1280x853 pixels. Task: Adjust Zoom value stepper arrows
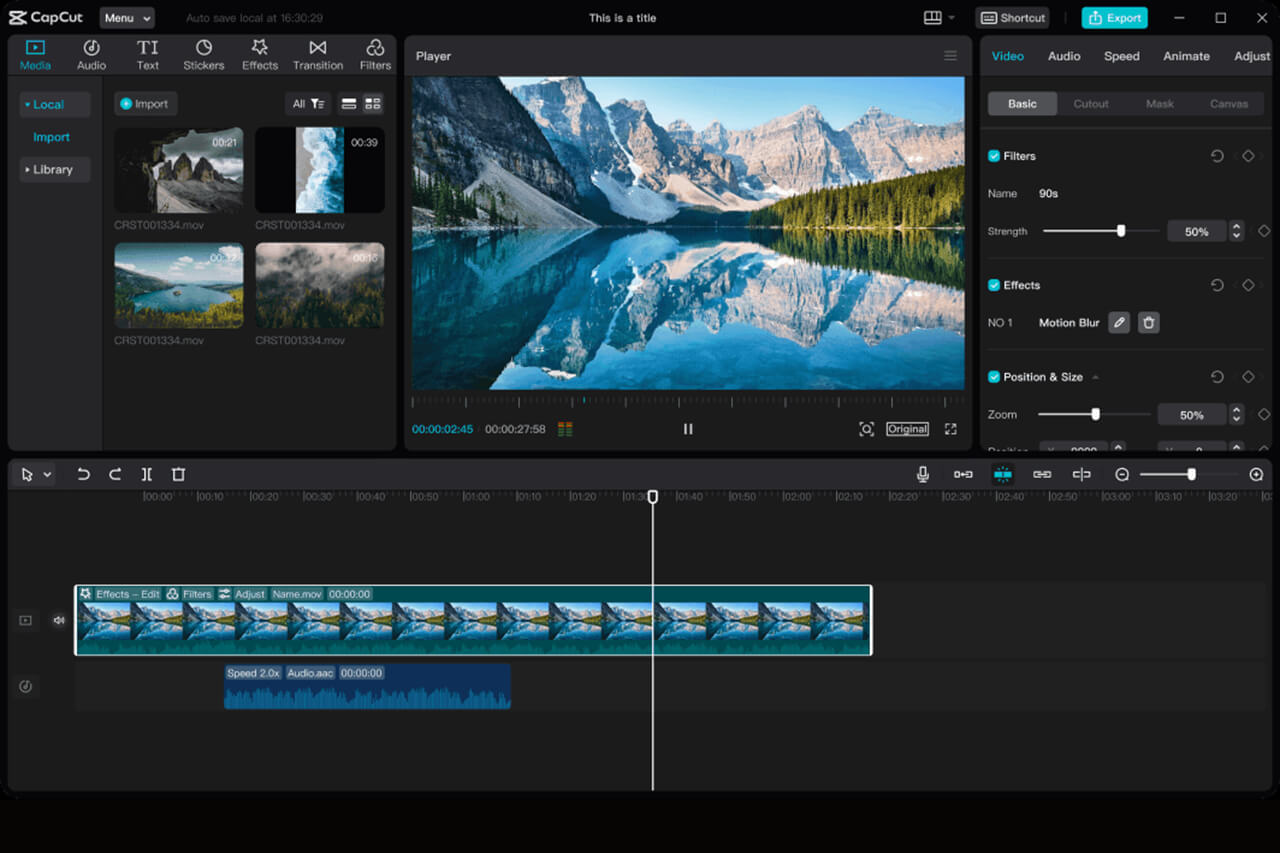coord(1237,414)
